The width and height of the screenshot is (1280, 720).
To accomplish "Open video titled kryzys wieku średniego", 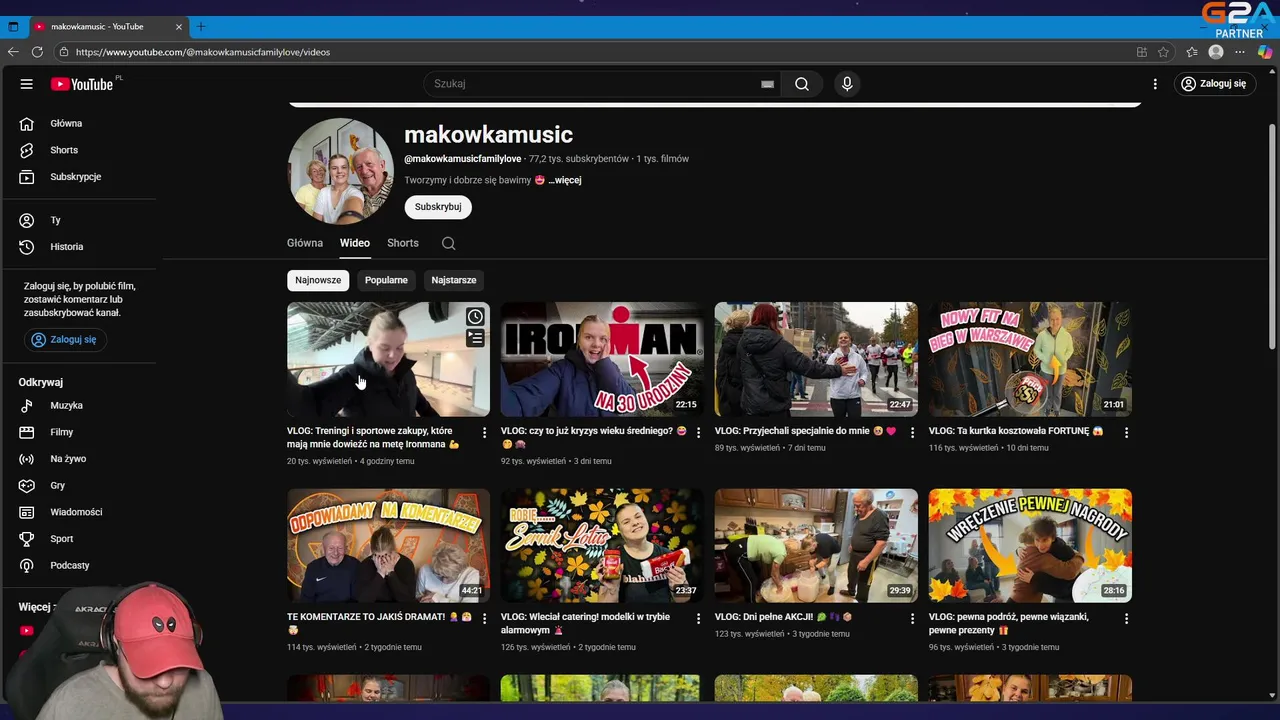I will [x=594, y=437].
